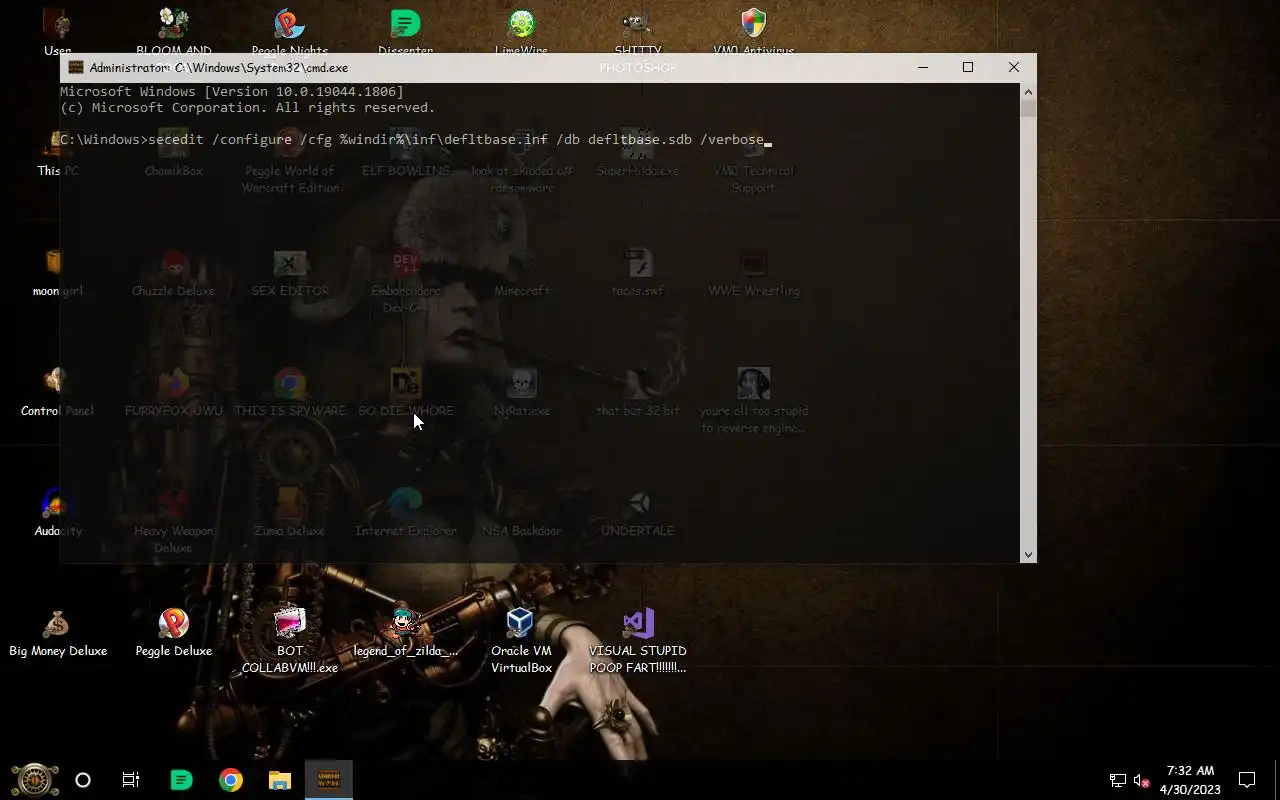The width and height of the screenshot is (1280, 800).
Task: Launch Google Chrome from the taskbar
Action: coord(231,780)
